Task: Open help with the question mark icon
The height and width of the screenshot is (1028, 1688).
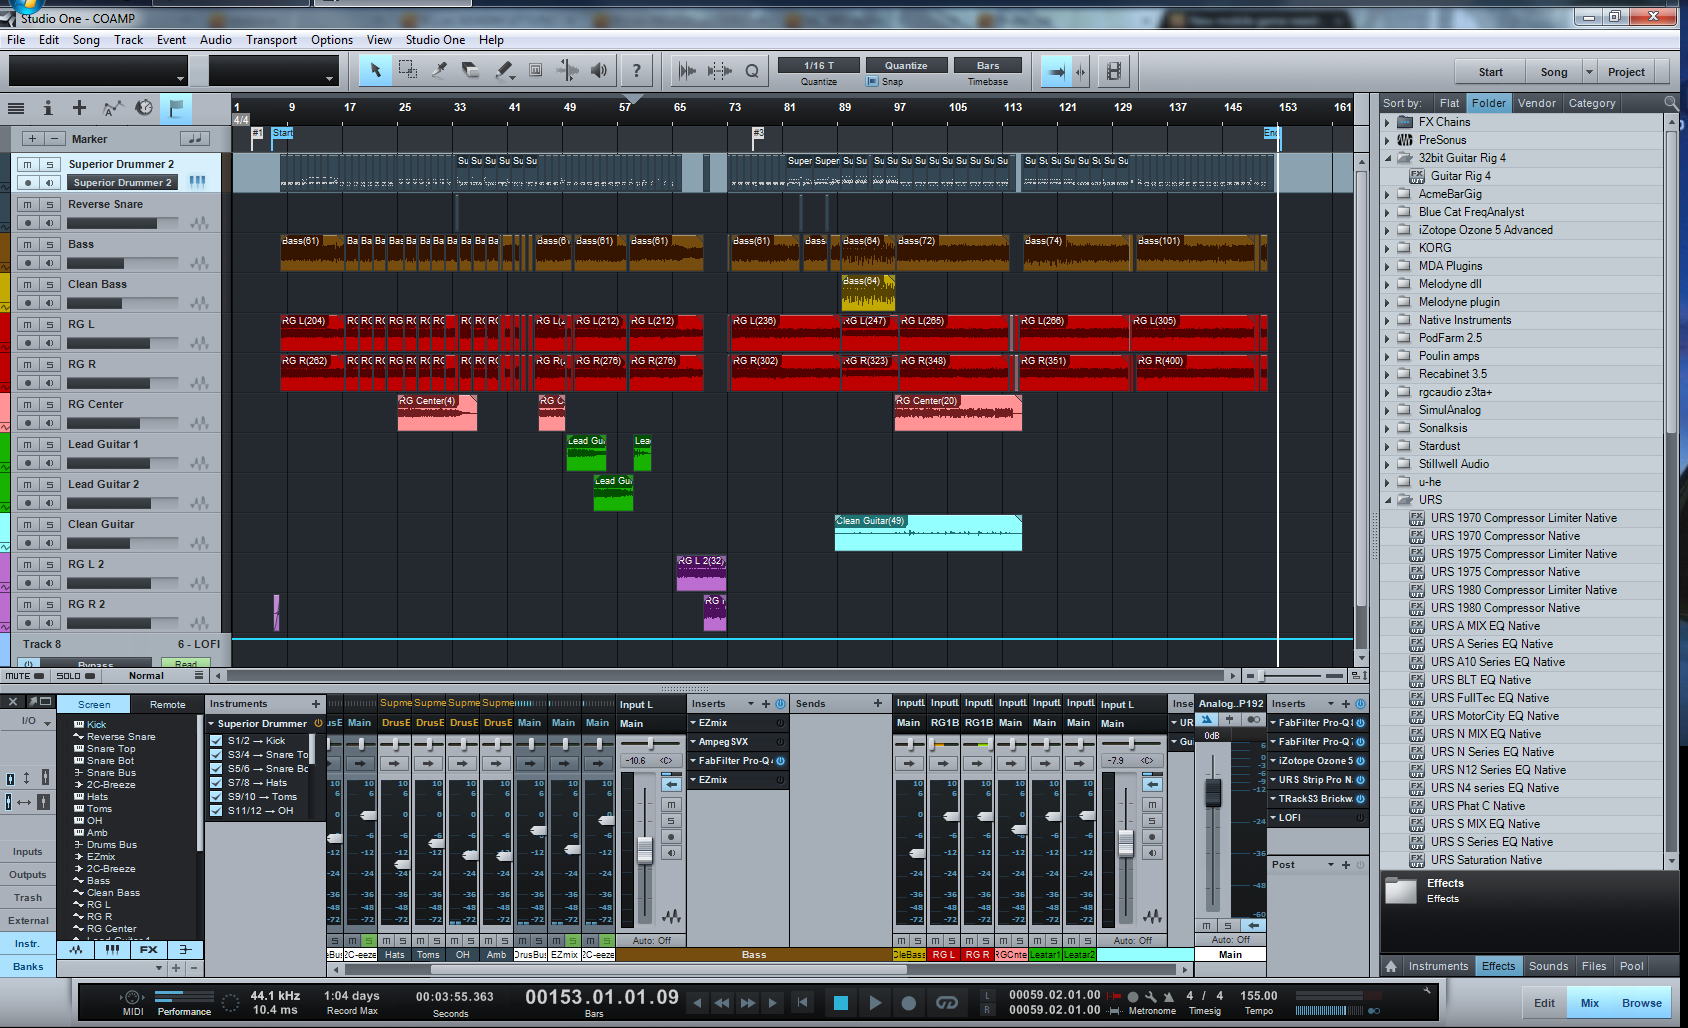Action: pyautogui.click(x=636, y=70)
